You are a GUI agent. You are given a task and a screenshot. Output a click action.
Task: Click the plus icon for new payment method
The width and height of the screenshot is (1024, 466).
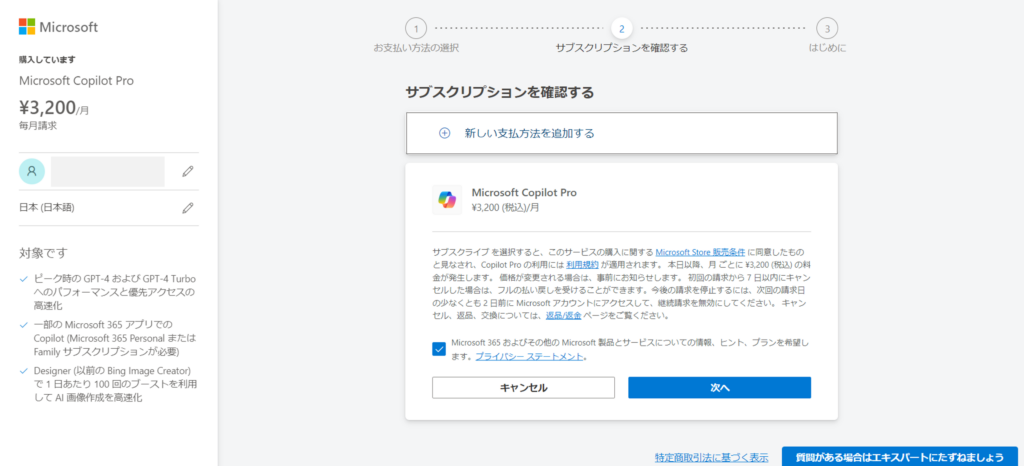click(445, 133)
